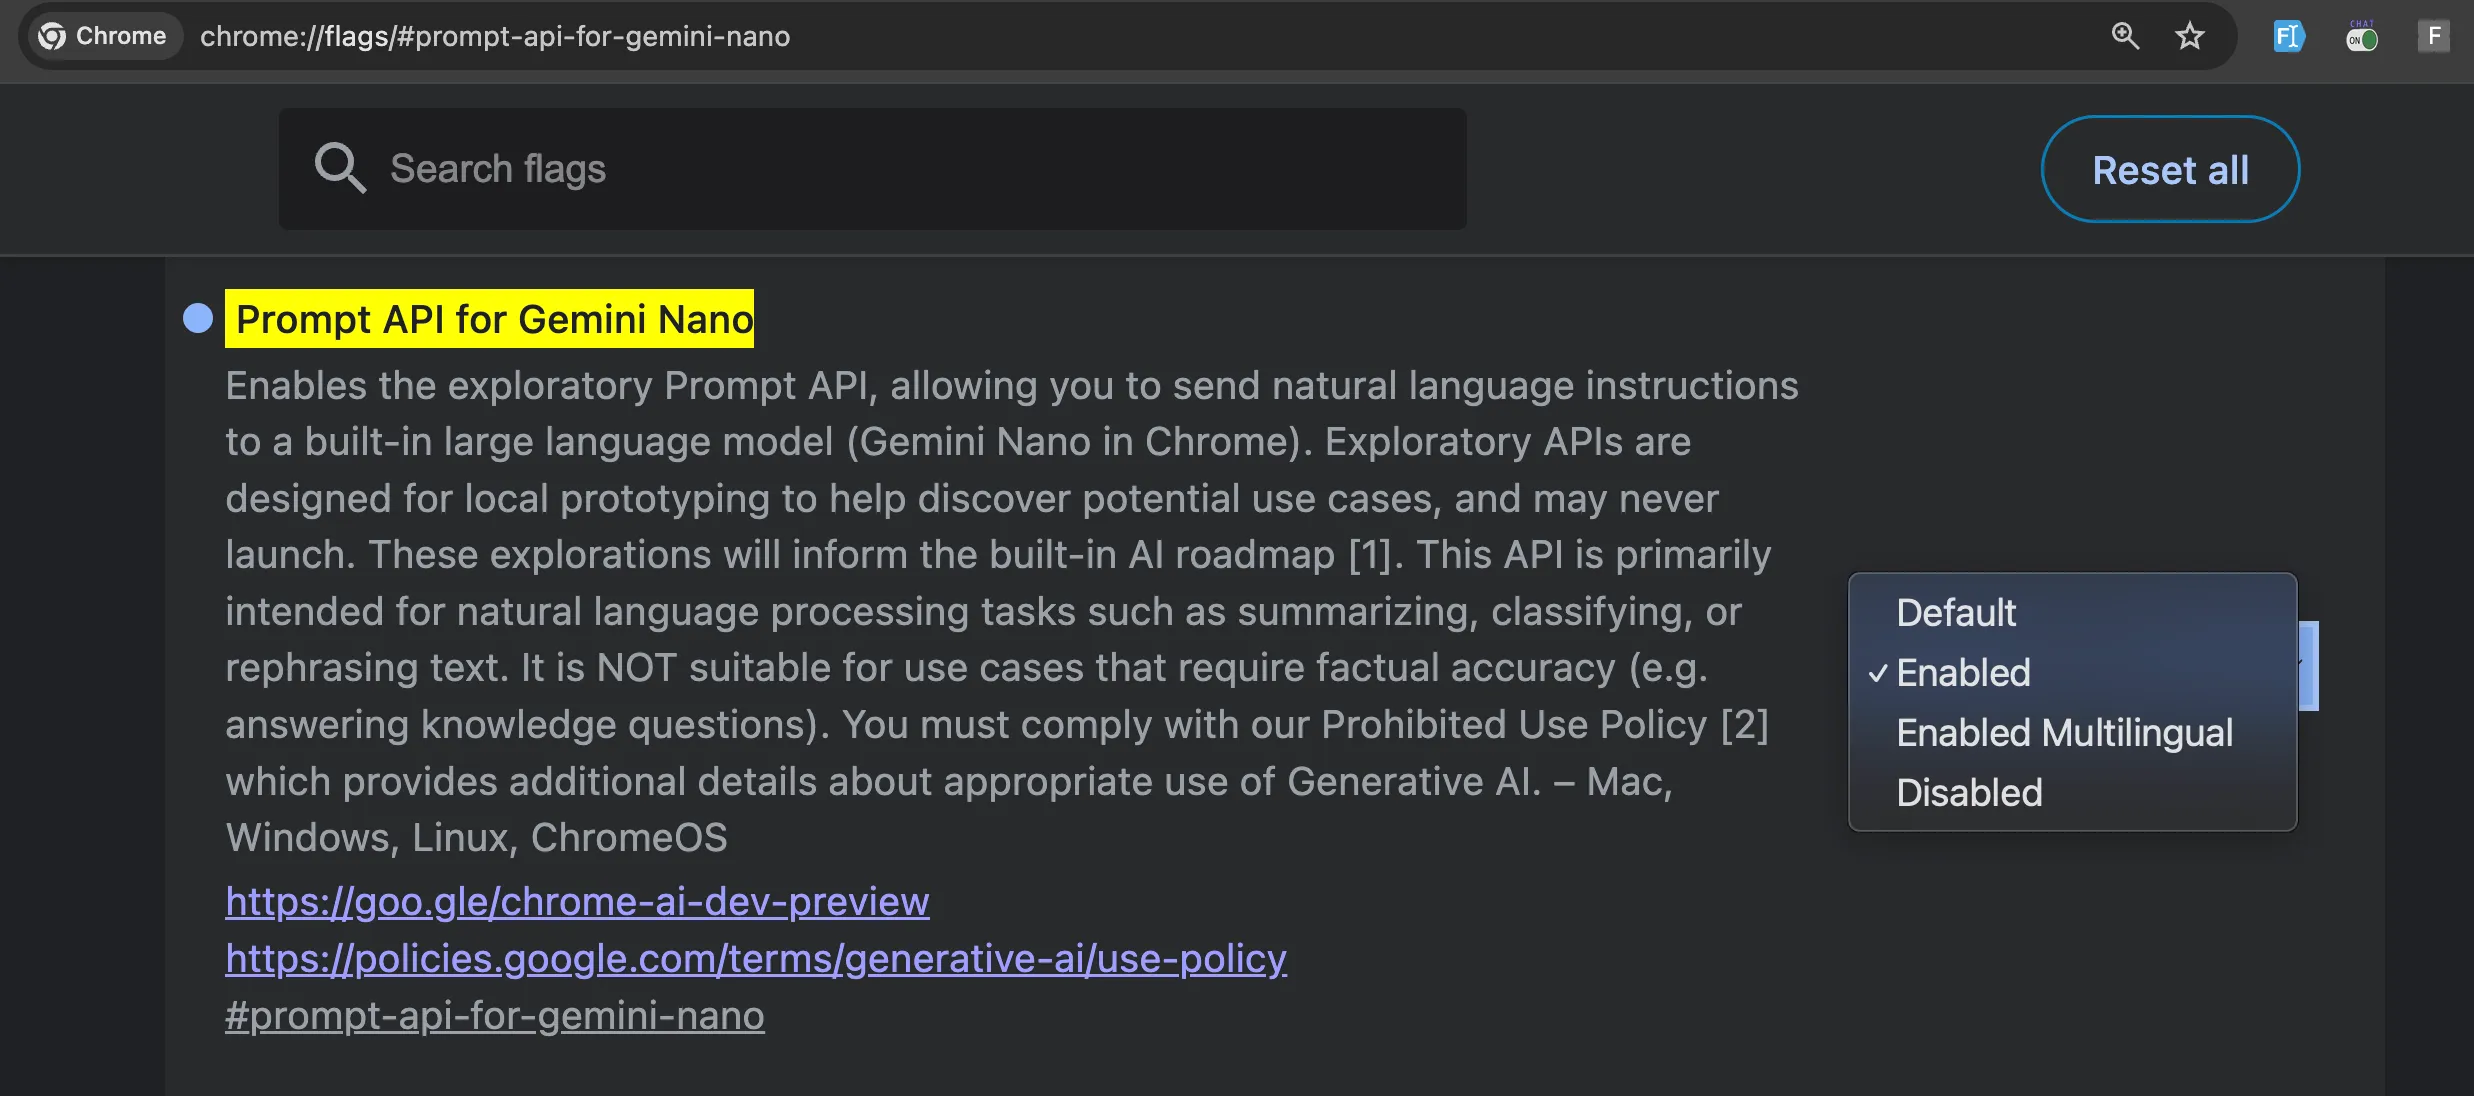Click the chrome://flags URL in address bar
The image size is (2474, 1096).
(495, 36)
